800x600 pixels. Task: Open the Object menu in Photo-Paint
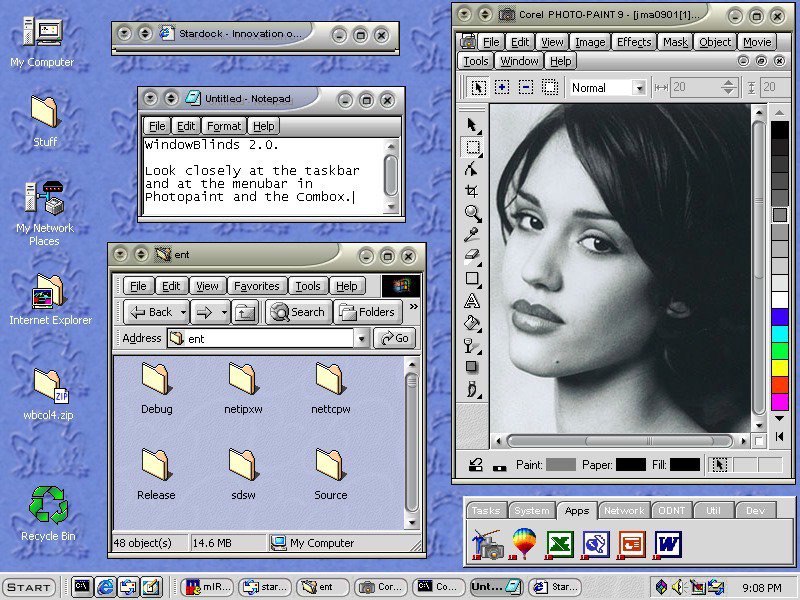pyautogui.click(x=715, y=42)
